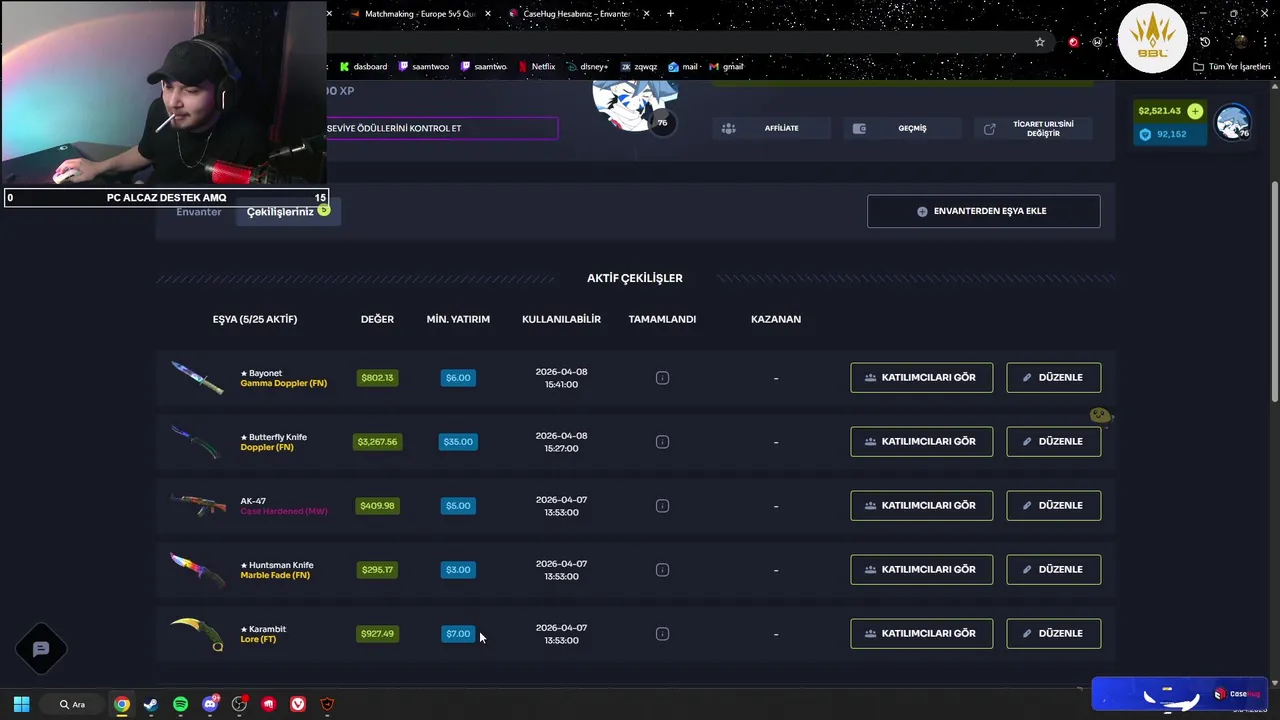View participants for Huntsman Knife giveaway

coord(922,570)
